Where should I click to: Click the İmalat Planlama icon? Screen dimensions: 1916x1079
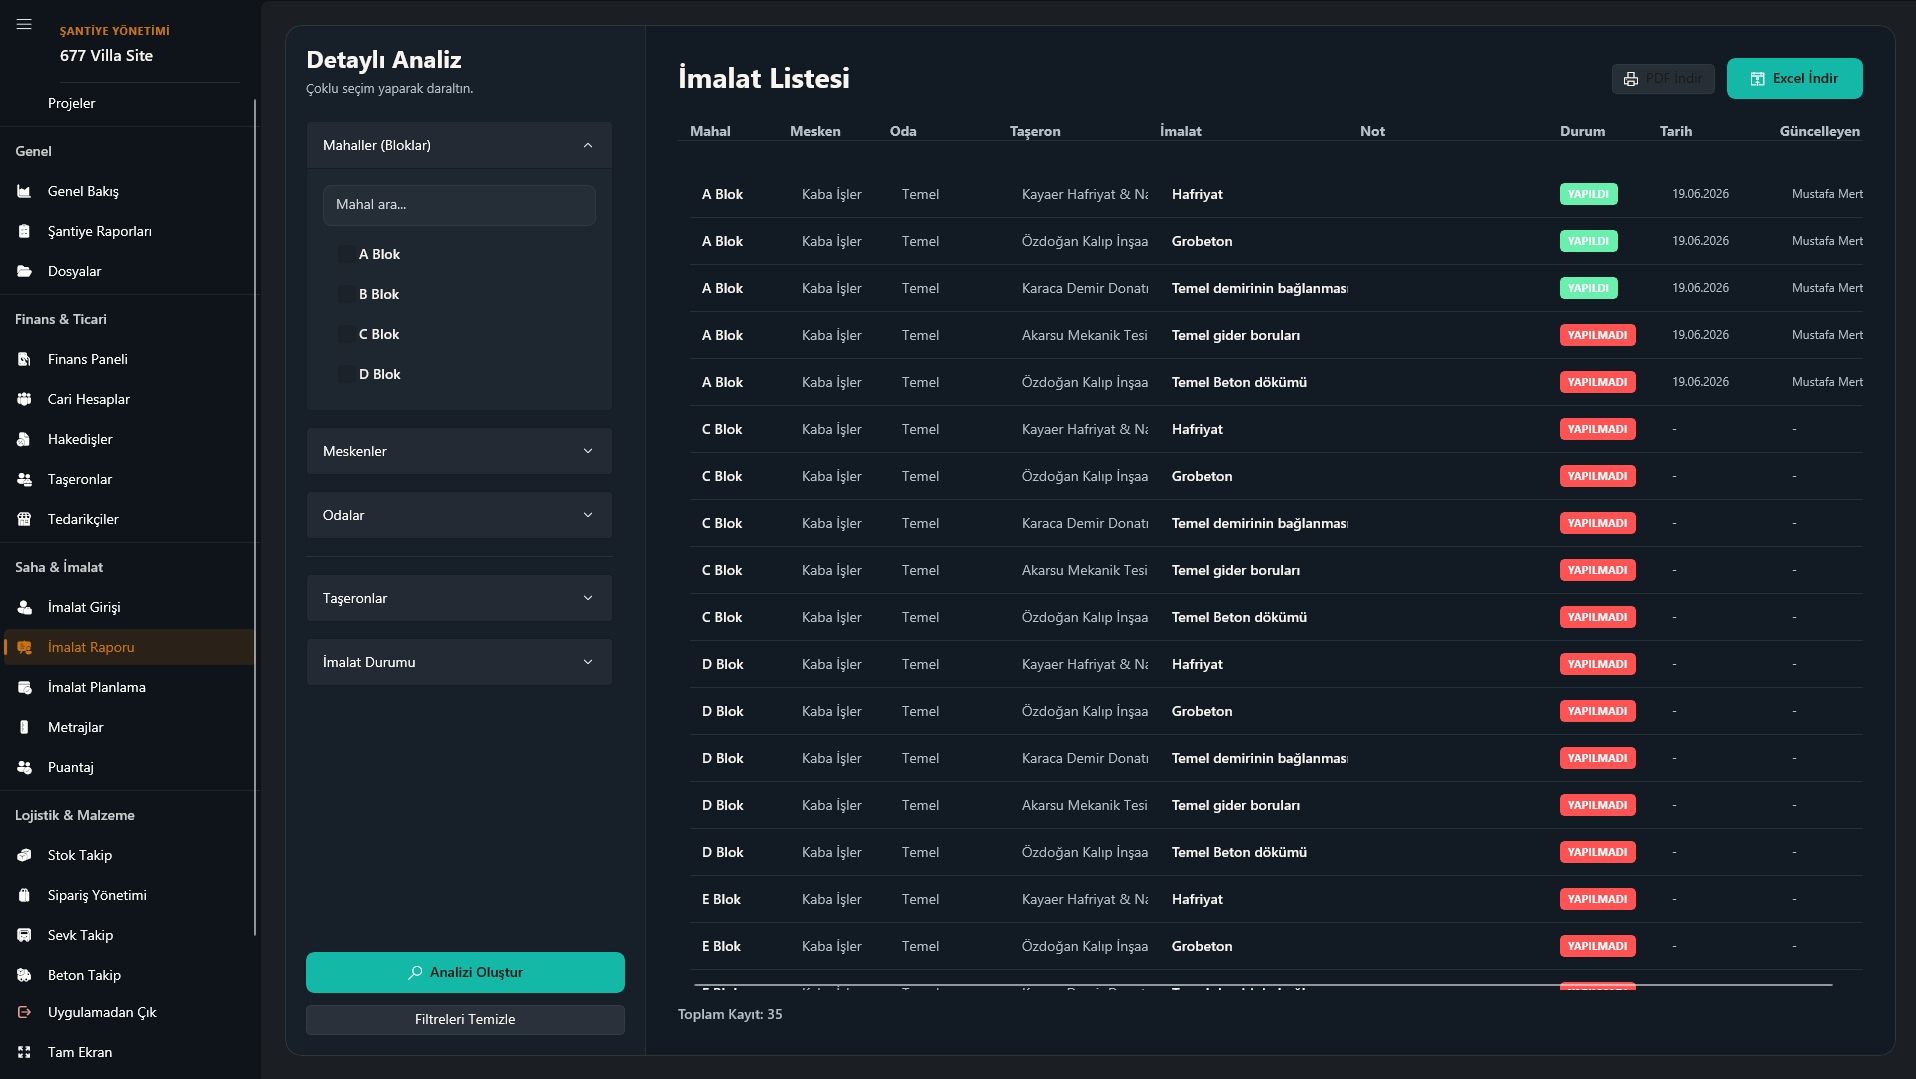coord(24,687)
